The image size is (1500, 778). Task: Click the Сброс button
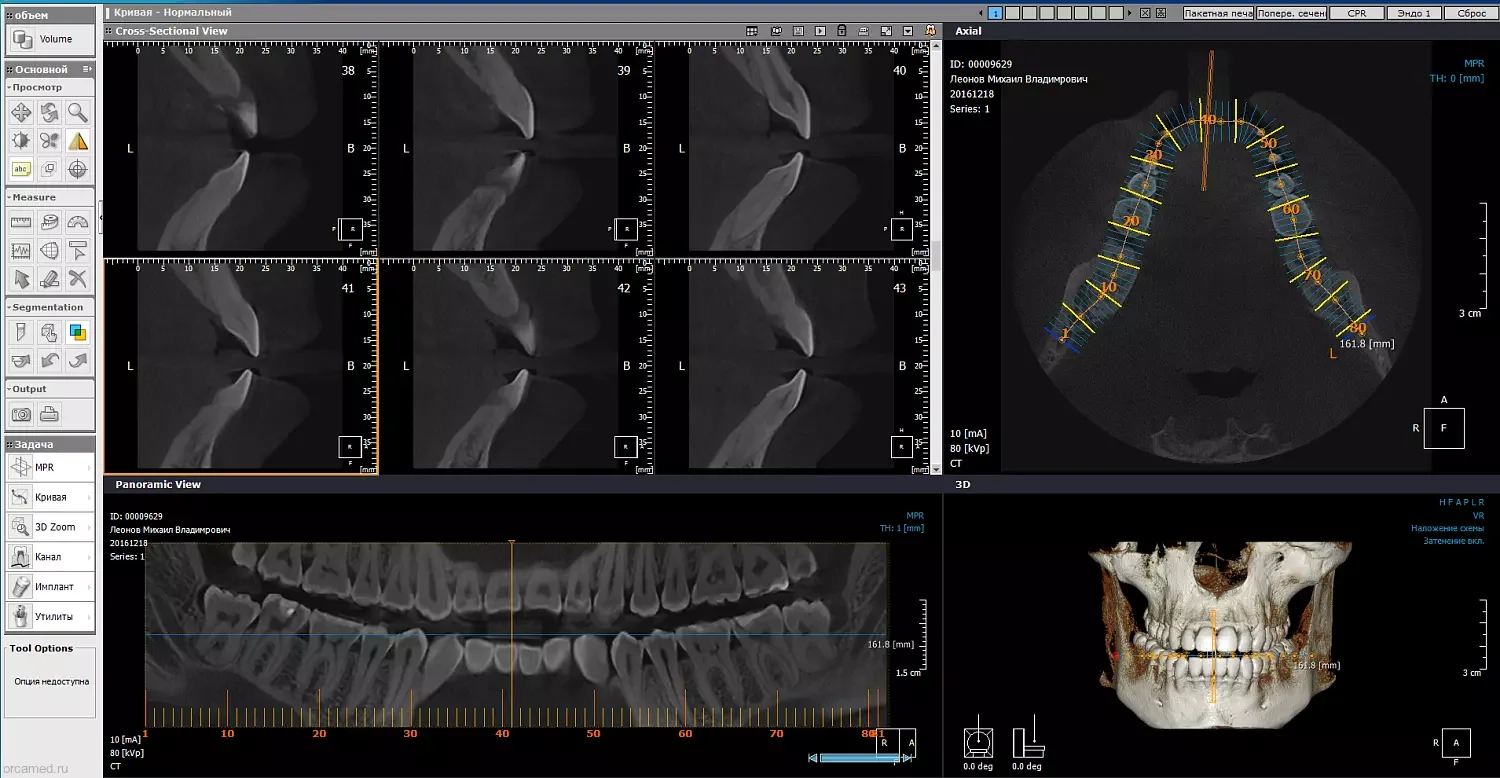click(1471, 13)
